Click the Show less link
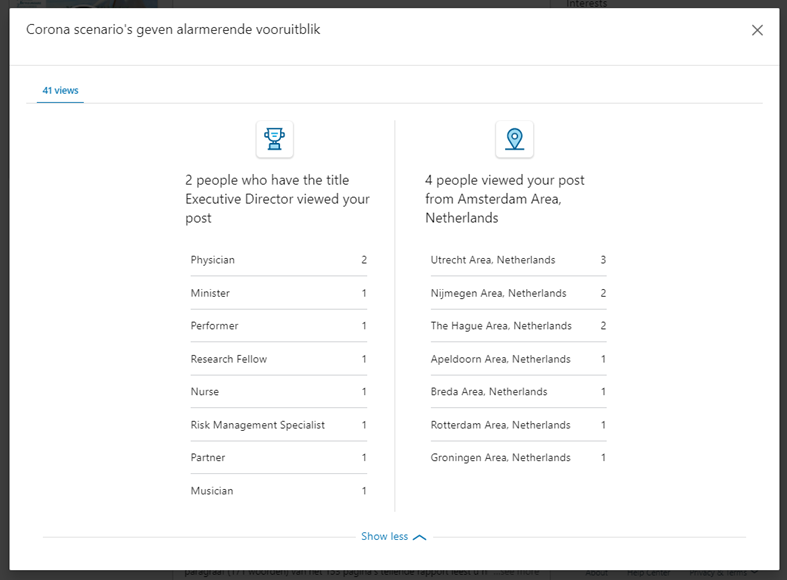Screen dimensions: 787x580 [x=384, y=536]
